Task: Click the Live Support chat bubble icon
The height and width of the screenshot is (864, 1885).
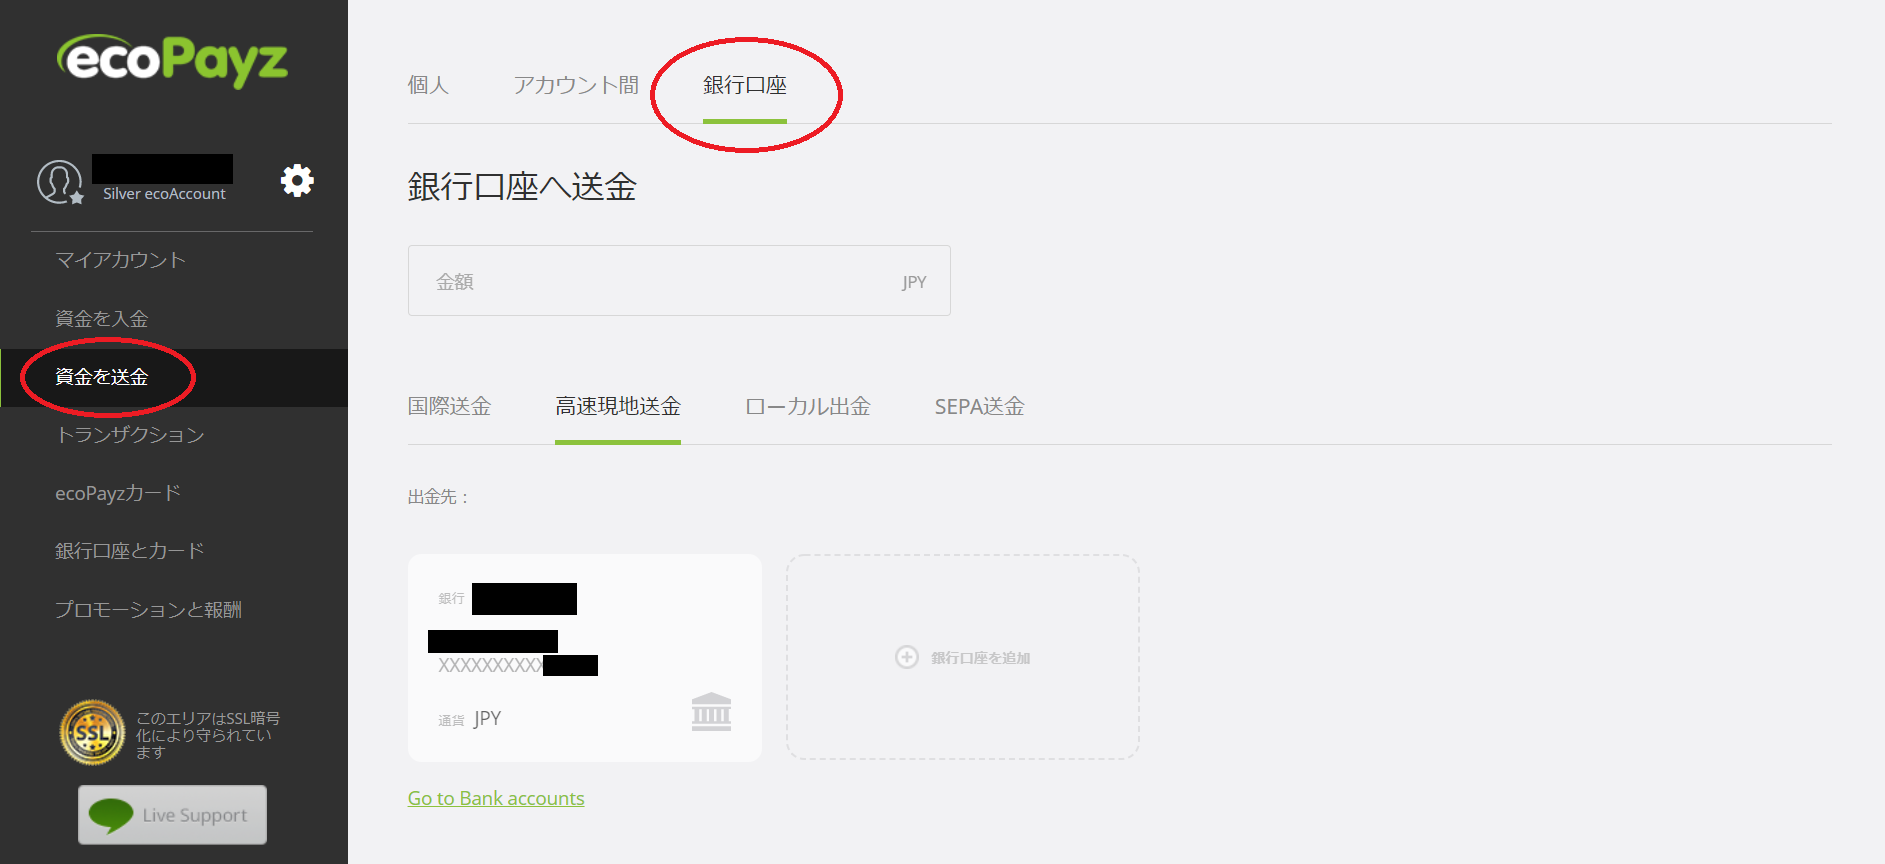Action: [111, 815]
